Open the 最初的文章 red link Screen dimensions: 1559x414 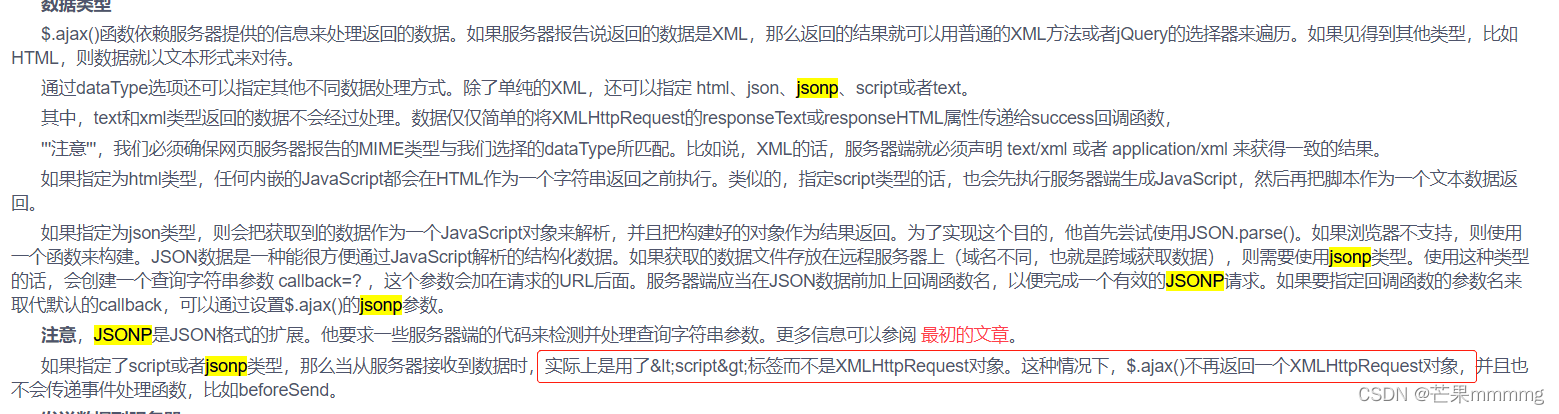(x=966, y=334)
